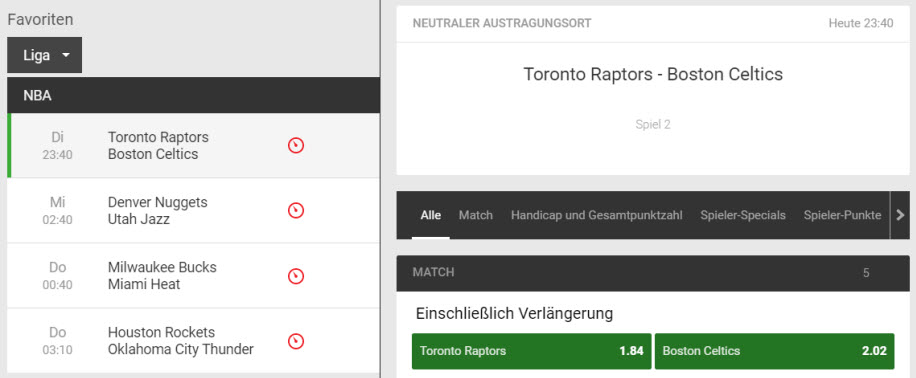Image resolution: width=916 pixels, height=378 pixels.
Task: Open Handicap und Gesamtpunktzahl tab
Action: coord(596,215)
